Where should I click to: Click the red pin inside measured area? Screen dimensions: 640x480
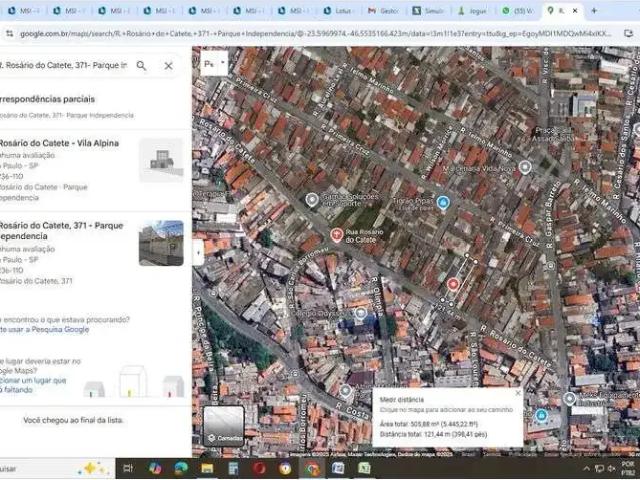pos(453,284)
